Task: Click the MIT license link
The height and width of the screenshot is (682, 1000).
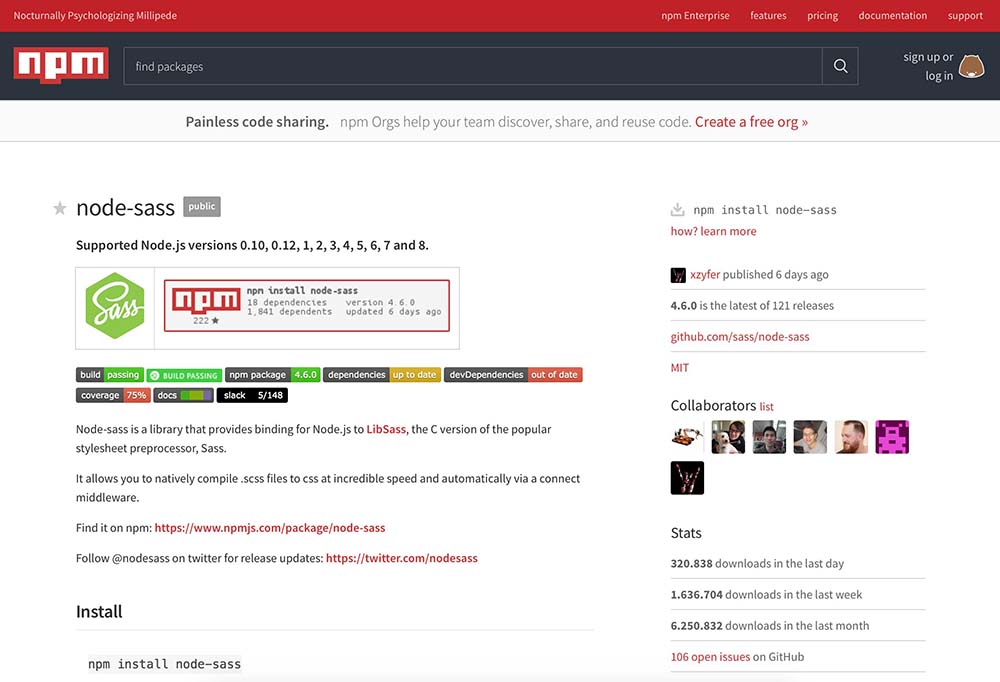Action: point(679,368)
